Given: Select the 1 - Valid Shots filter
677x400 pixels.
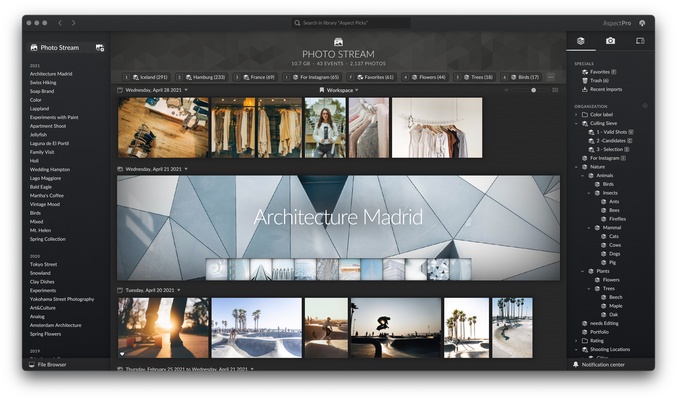Looking at the screenshot, I should click(611, 132).
